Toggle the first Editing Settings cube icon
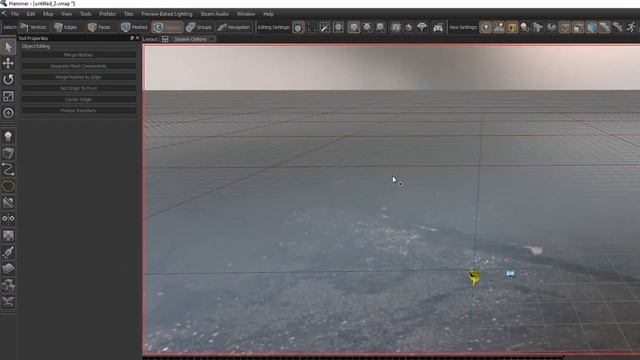 pos(298,27)
